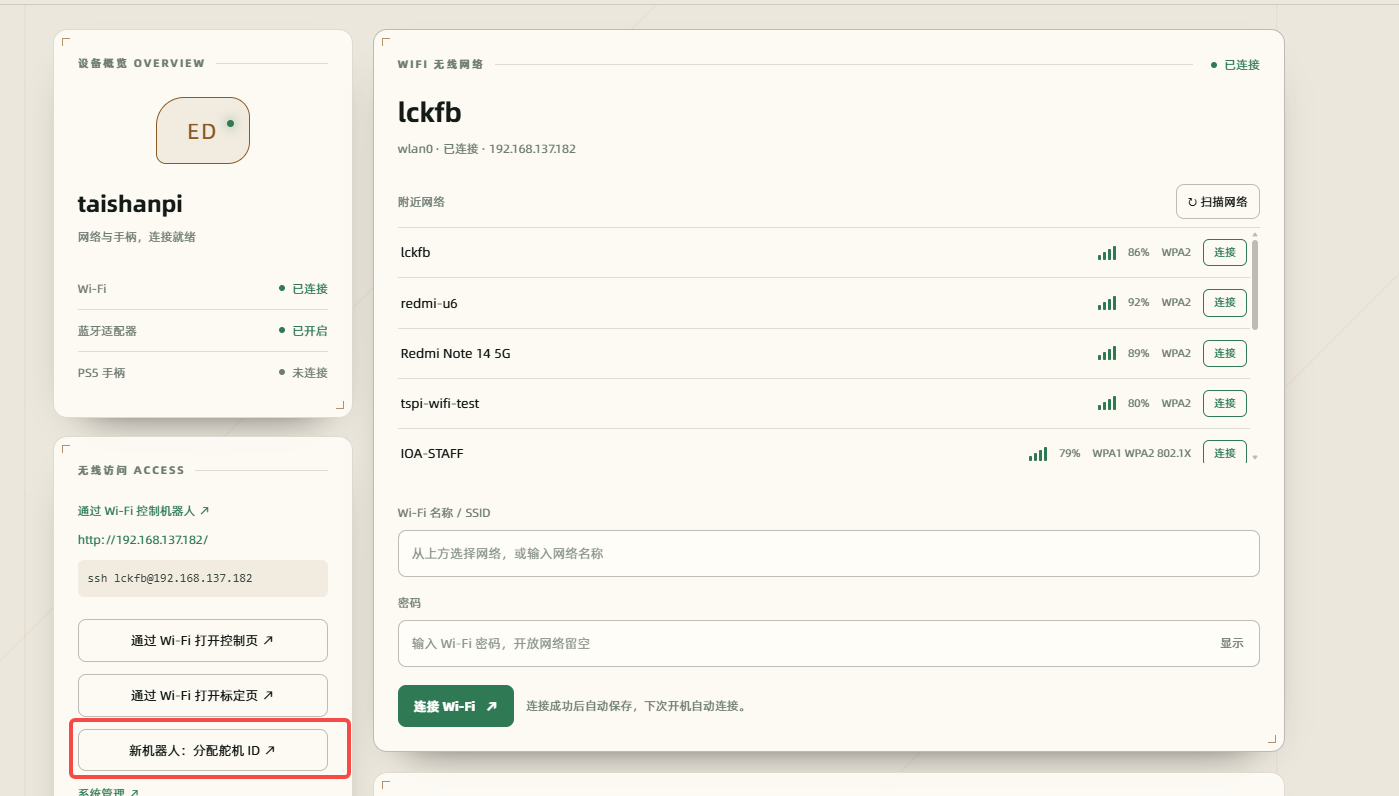Click 扫描网络 to rescan nearby networks
Viewport: 1399px width, 796px height.
click(1217, 202)
